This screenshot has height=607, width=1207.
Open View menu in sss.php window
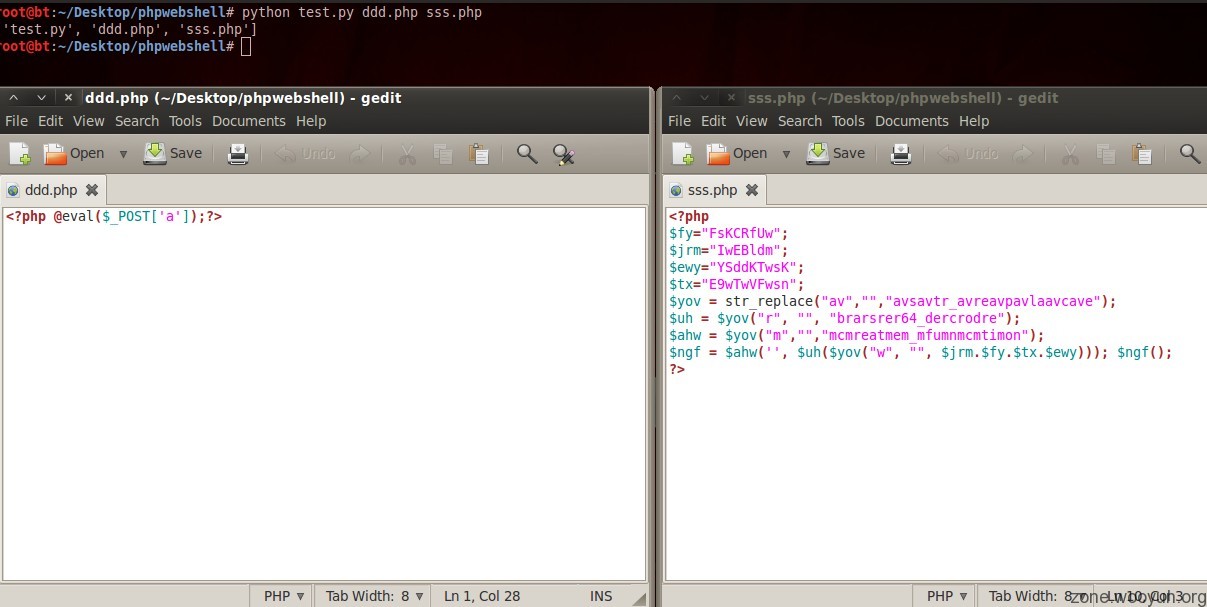tap(751, 121)
